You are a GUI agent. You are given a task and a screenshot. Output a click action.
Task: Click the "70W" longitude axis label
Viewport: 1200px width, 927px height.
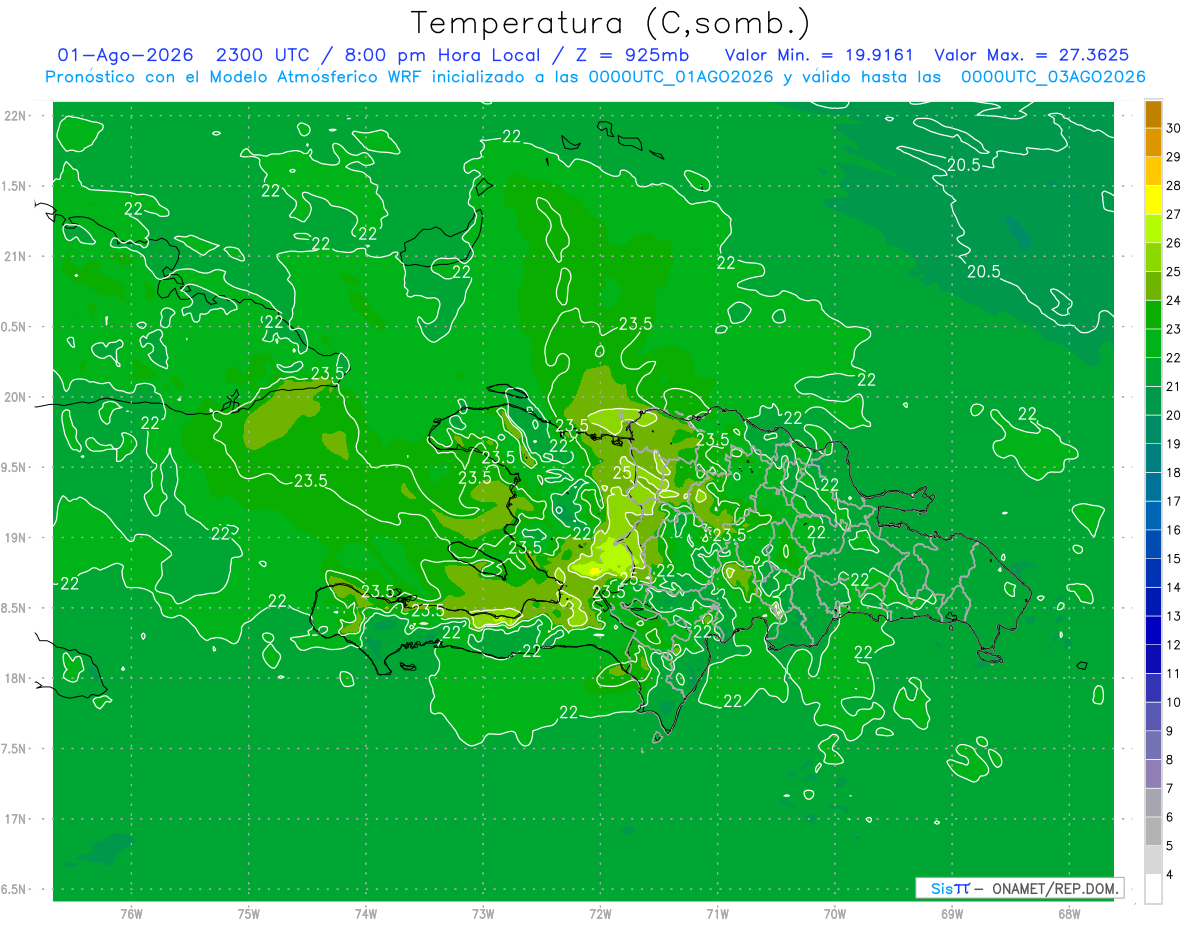click(x=835, y=913)
